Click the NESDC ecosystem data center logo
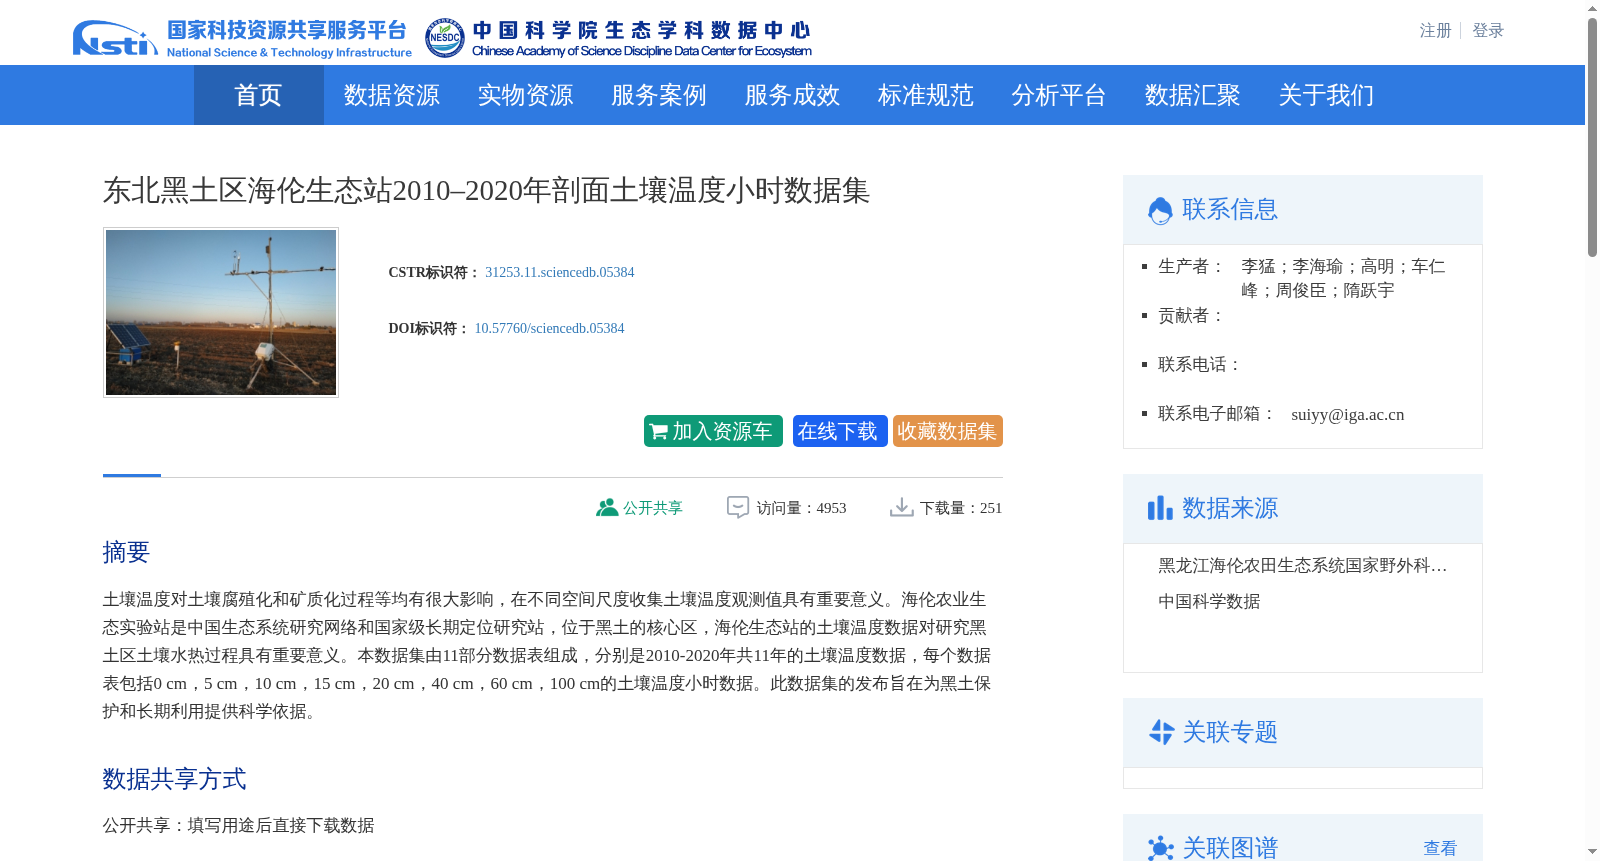This screenshot has height=861, width=1600. point(618,38)
